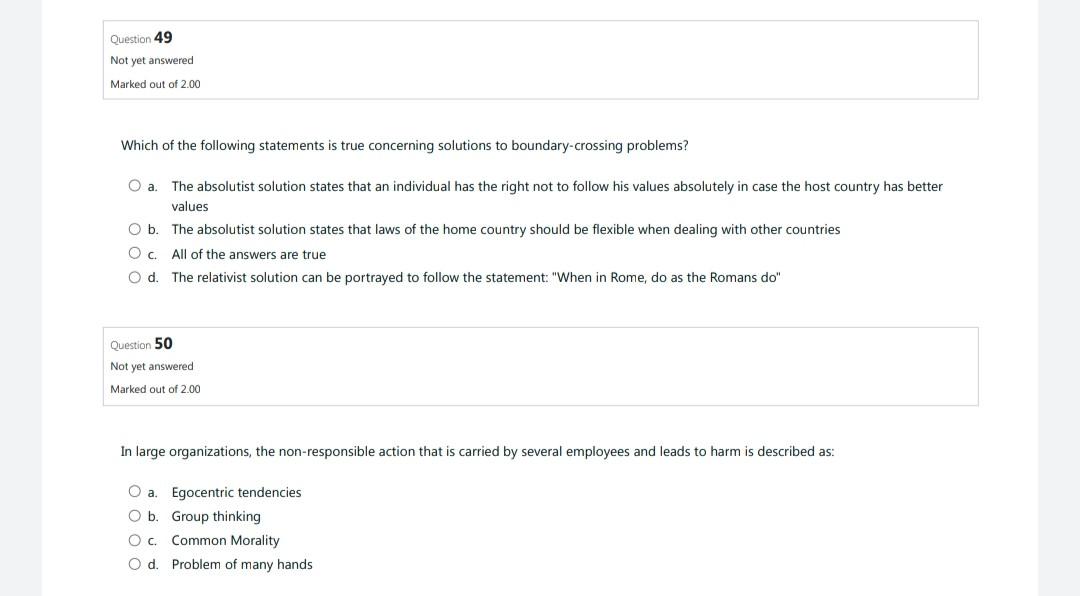1080x596 pixels.
Task: Click 'Marked out of 2.00' for Question 49
Action: click(x=155, y=84)
